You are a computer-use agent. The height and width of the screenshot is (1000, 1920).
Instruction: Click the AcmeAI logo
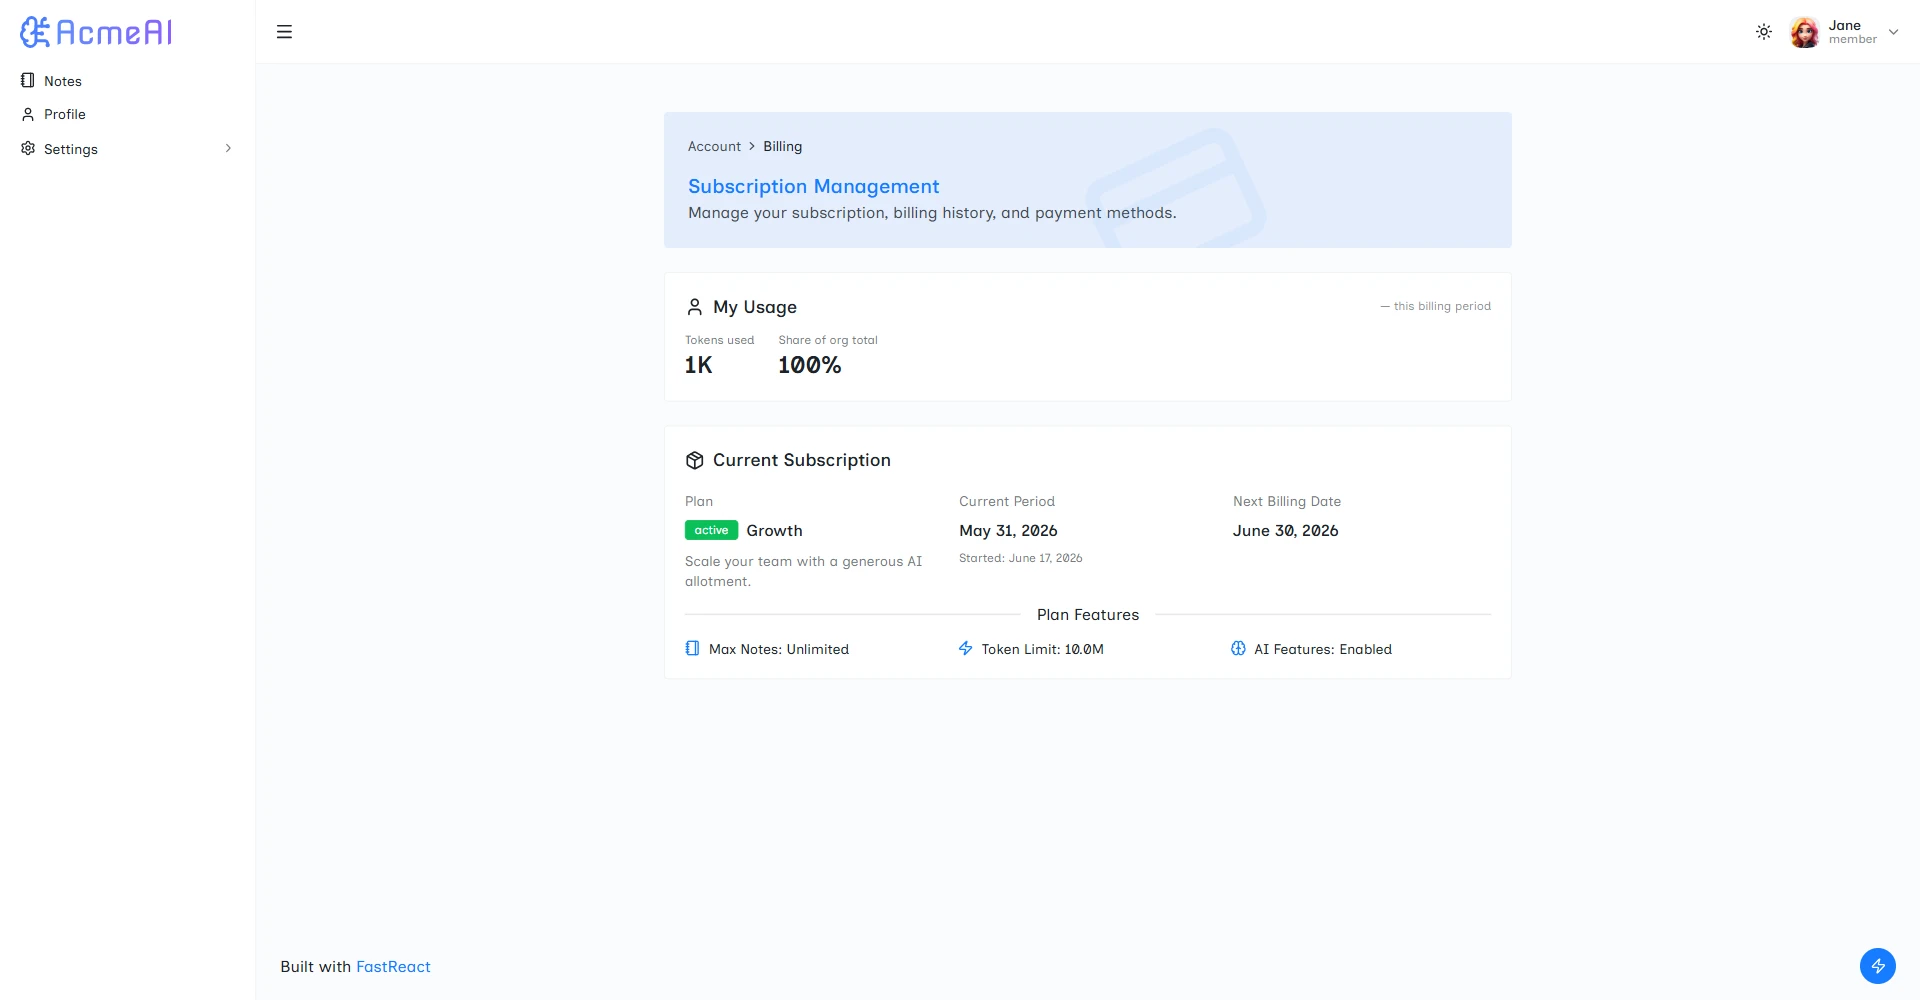coord(96,32)
